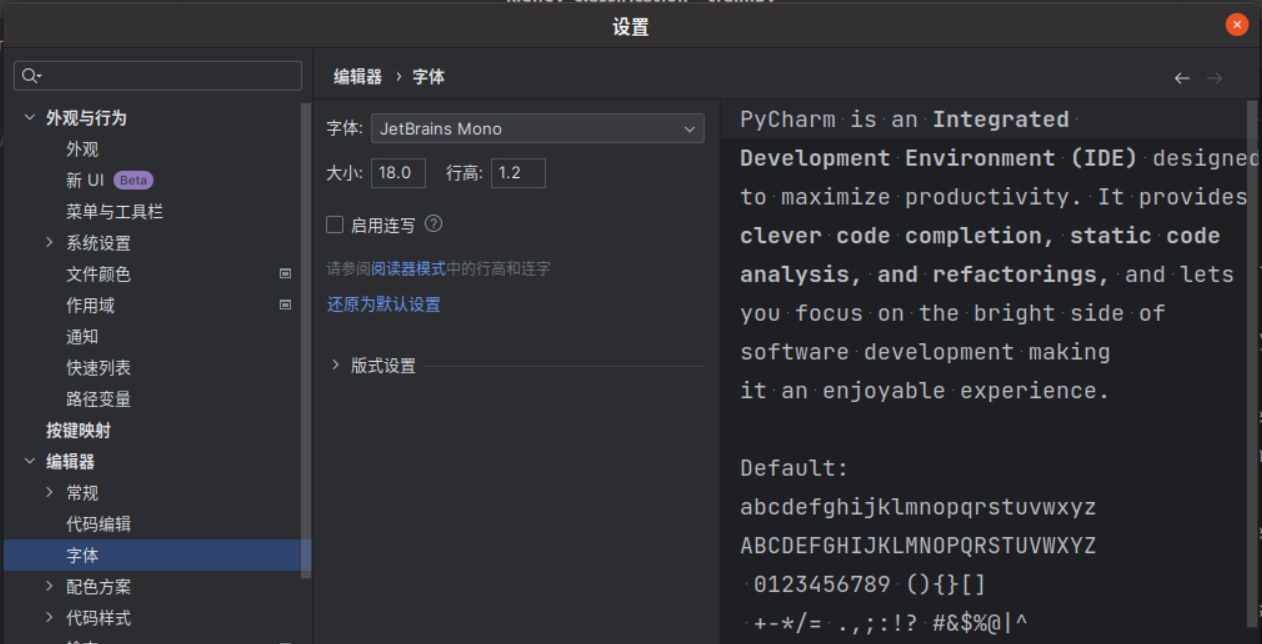This screenshot has width=1262, height=644.
Task: Click the 还原为默认设置 link
Action: [383, 304]
